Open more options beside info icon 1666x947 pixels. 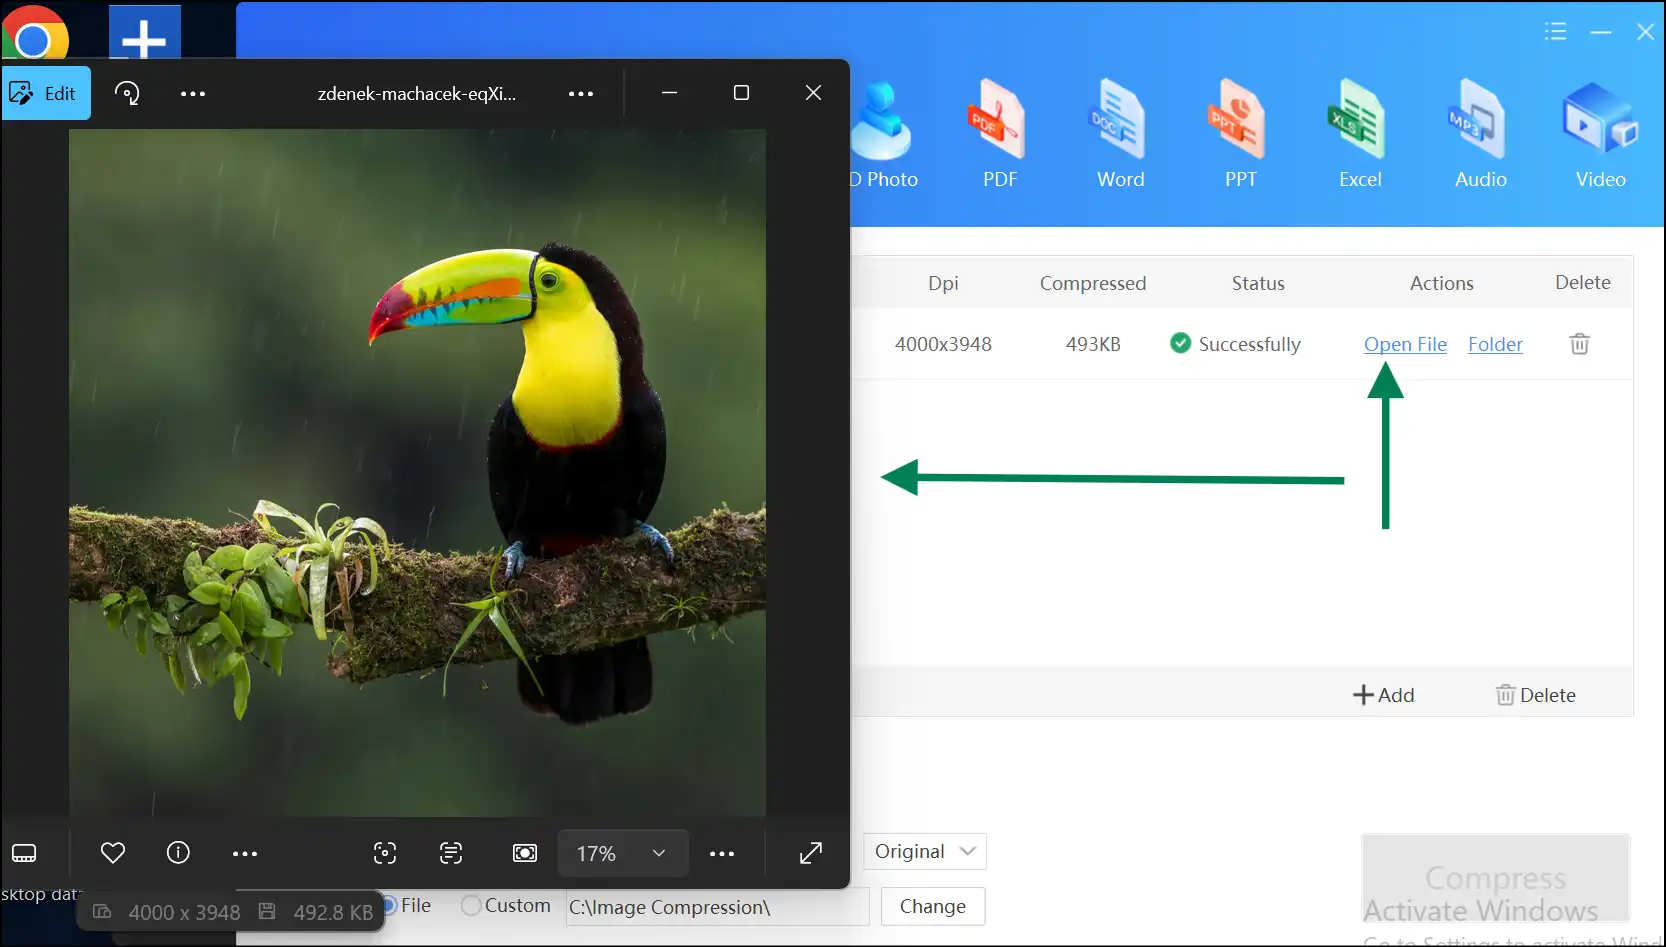[x=245, y=853]
